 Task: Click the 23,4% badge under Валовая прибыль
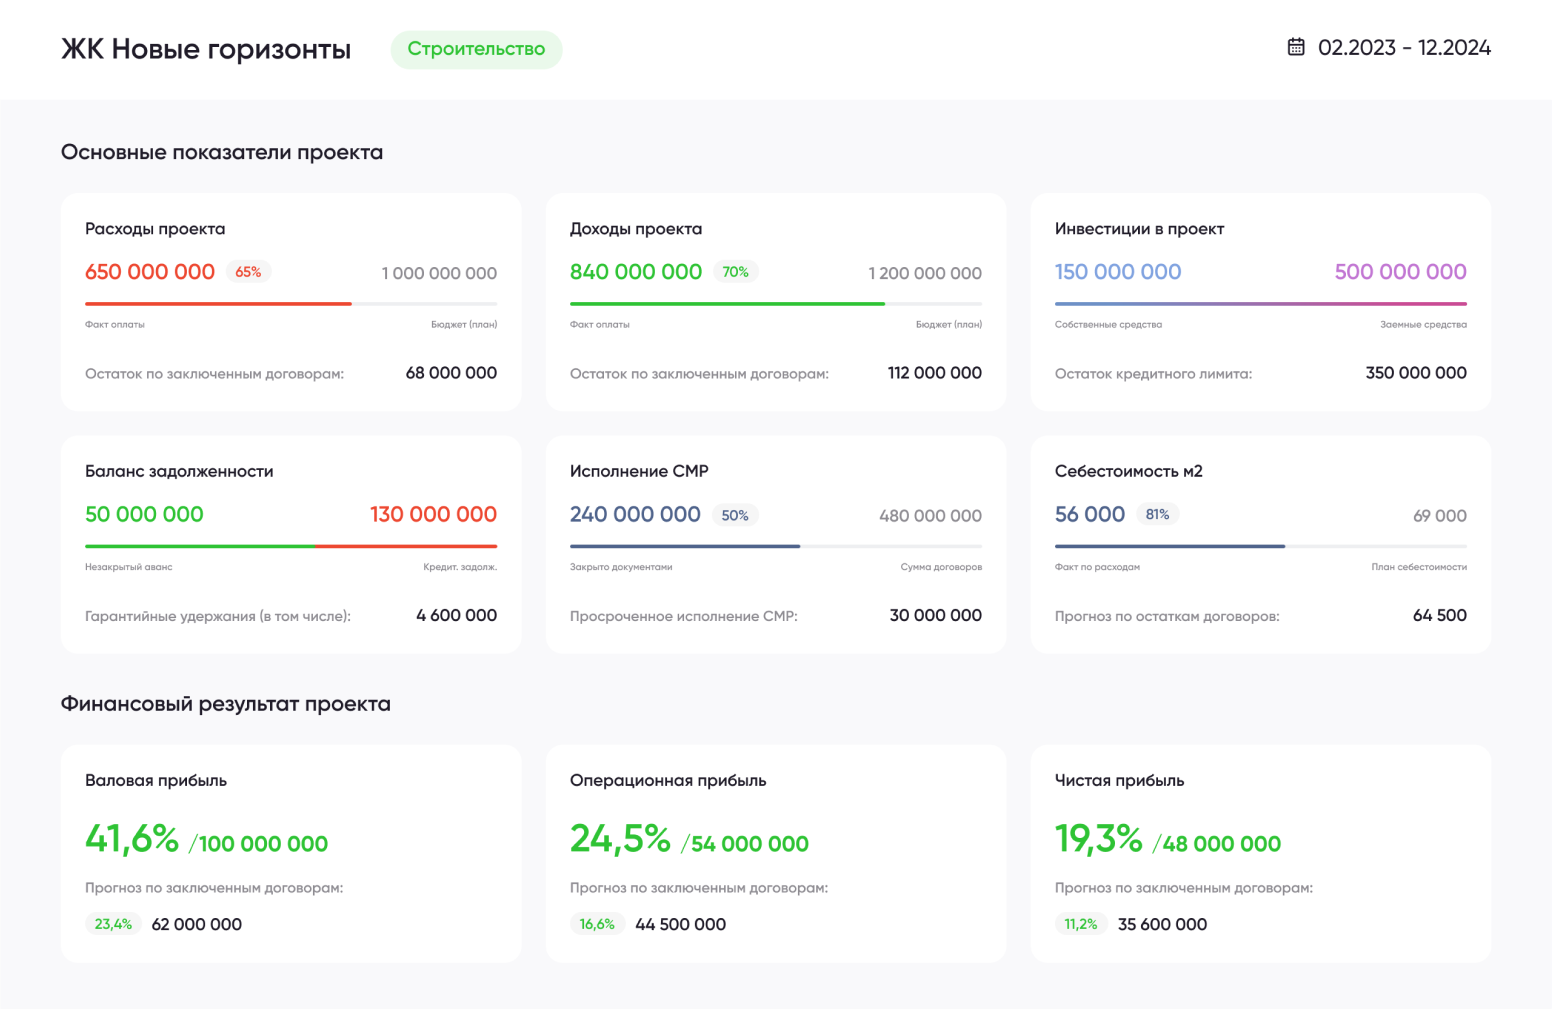(113, 924)
